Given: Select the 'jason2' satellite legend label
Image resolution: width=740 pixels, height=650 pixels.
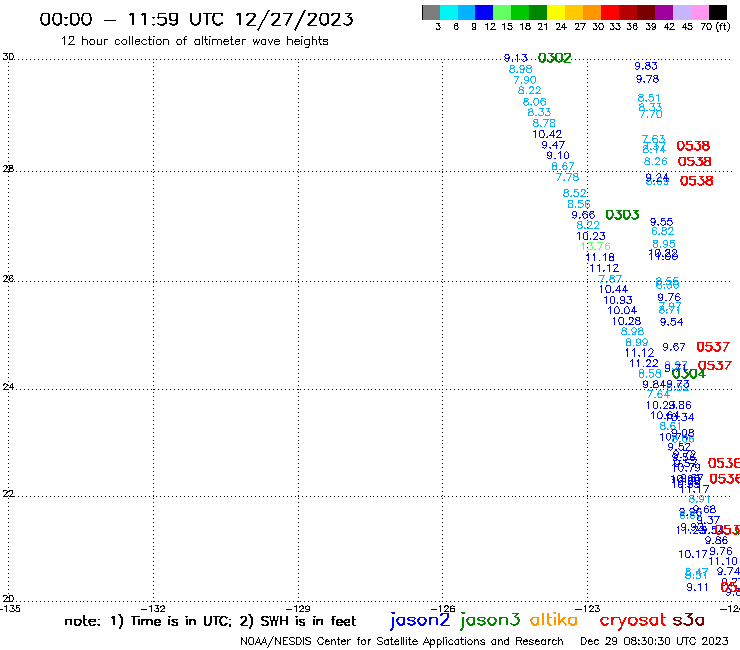Looking at the screenshot, I should click(420, 620).
